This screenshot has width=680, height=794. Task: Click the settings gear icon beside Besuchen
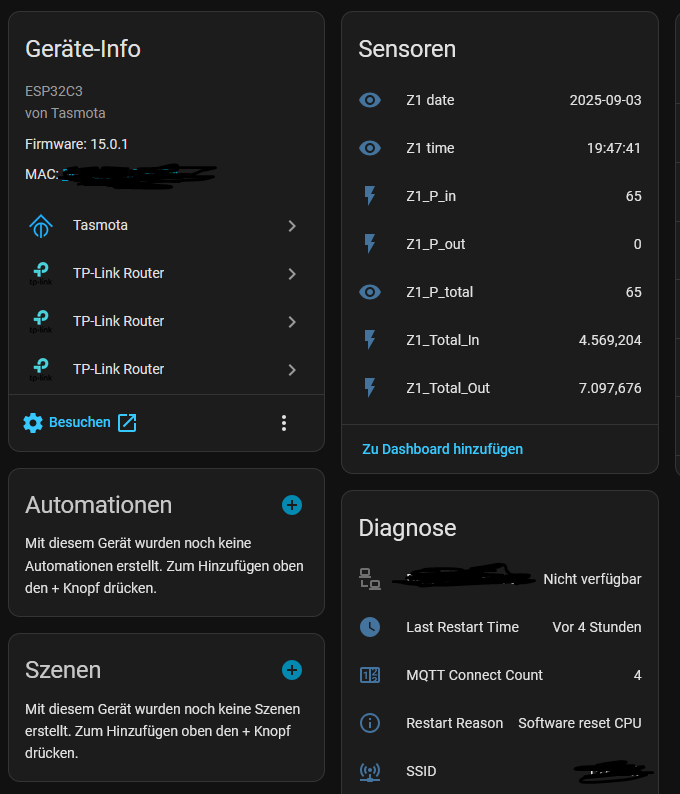tap(33, 423)
